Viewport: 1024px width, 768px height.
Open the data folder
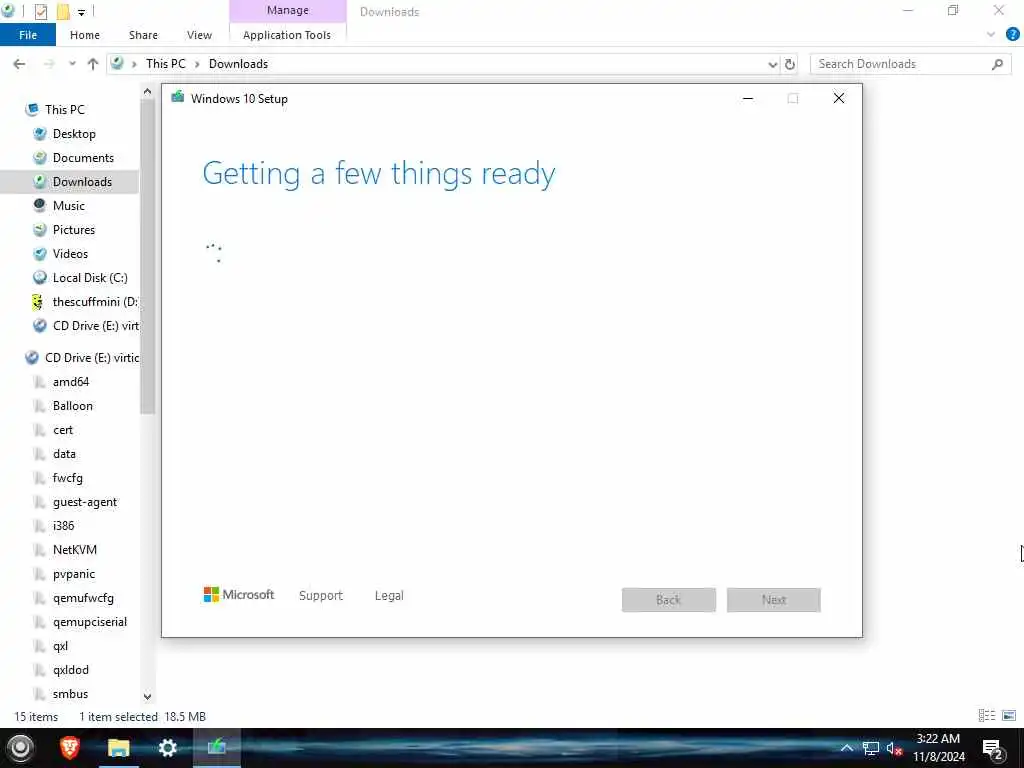(64, 454)
